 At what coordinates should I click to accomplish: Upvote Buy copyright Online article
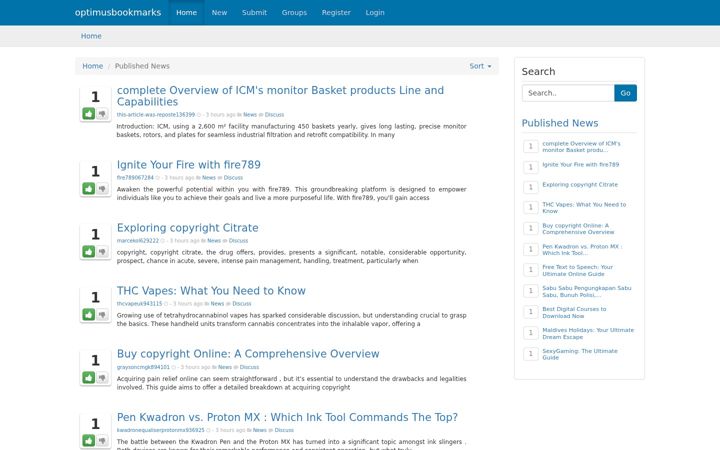point(89,377)
